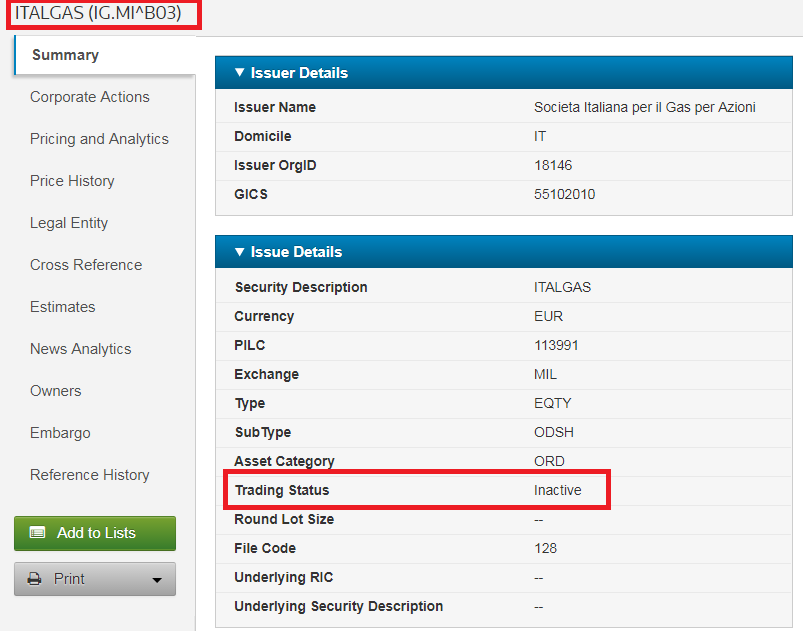
Task: Click GICS code 55102010
Action: (564, 195)
